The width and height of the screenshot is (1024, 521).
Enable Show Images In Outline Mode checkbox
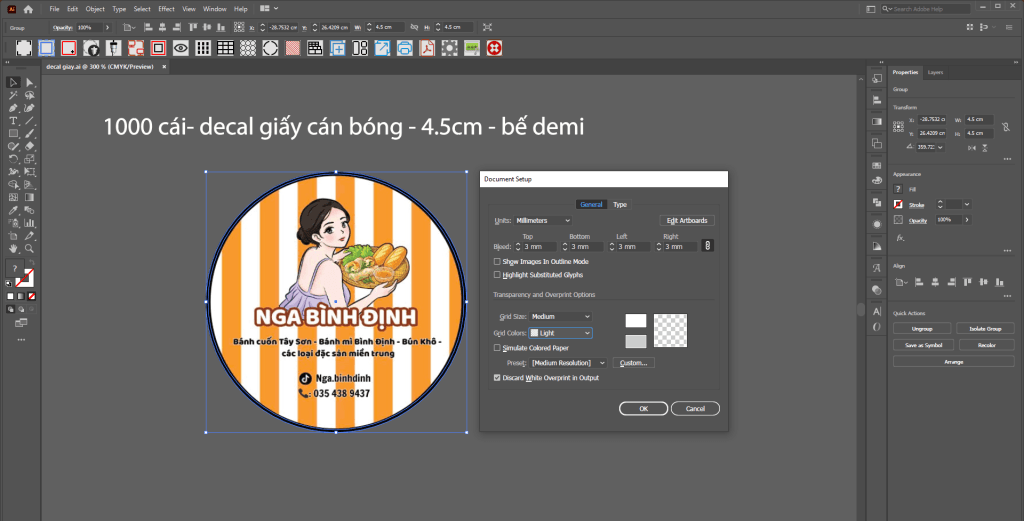[x=497, y=262]
